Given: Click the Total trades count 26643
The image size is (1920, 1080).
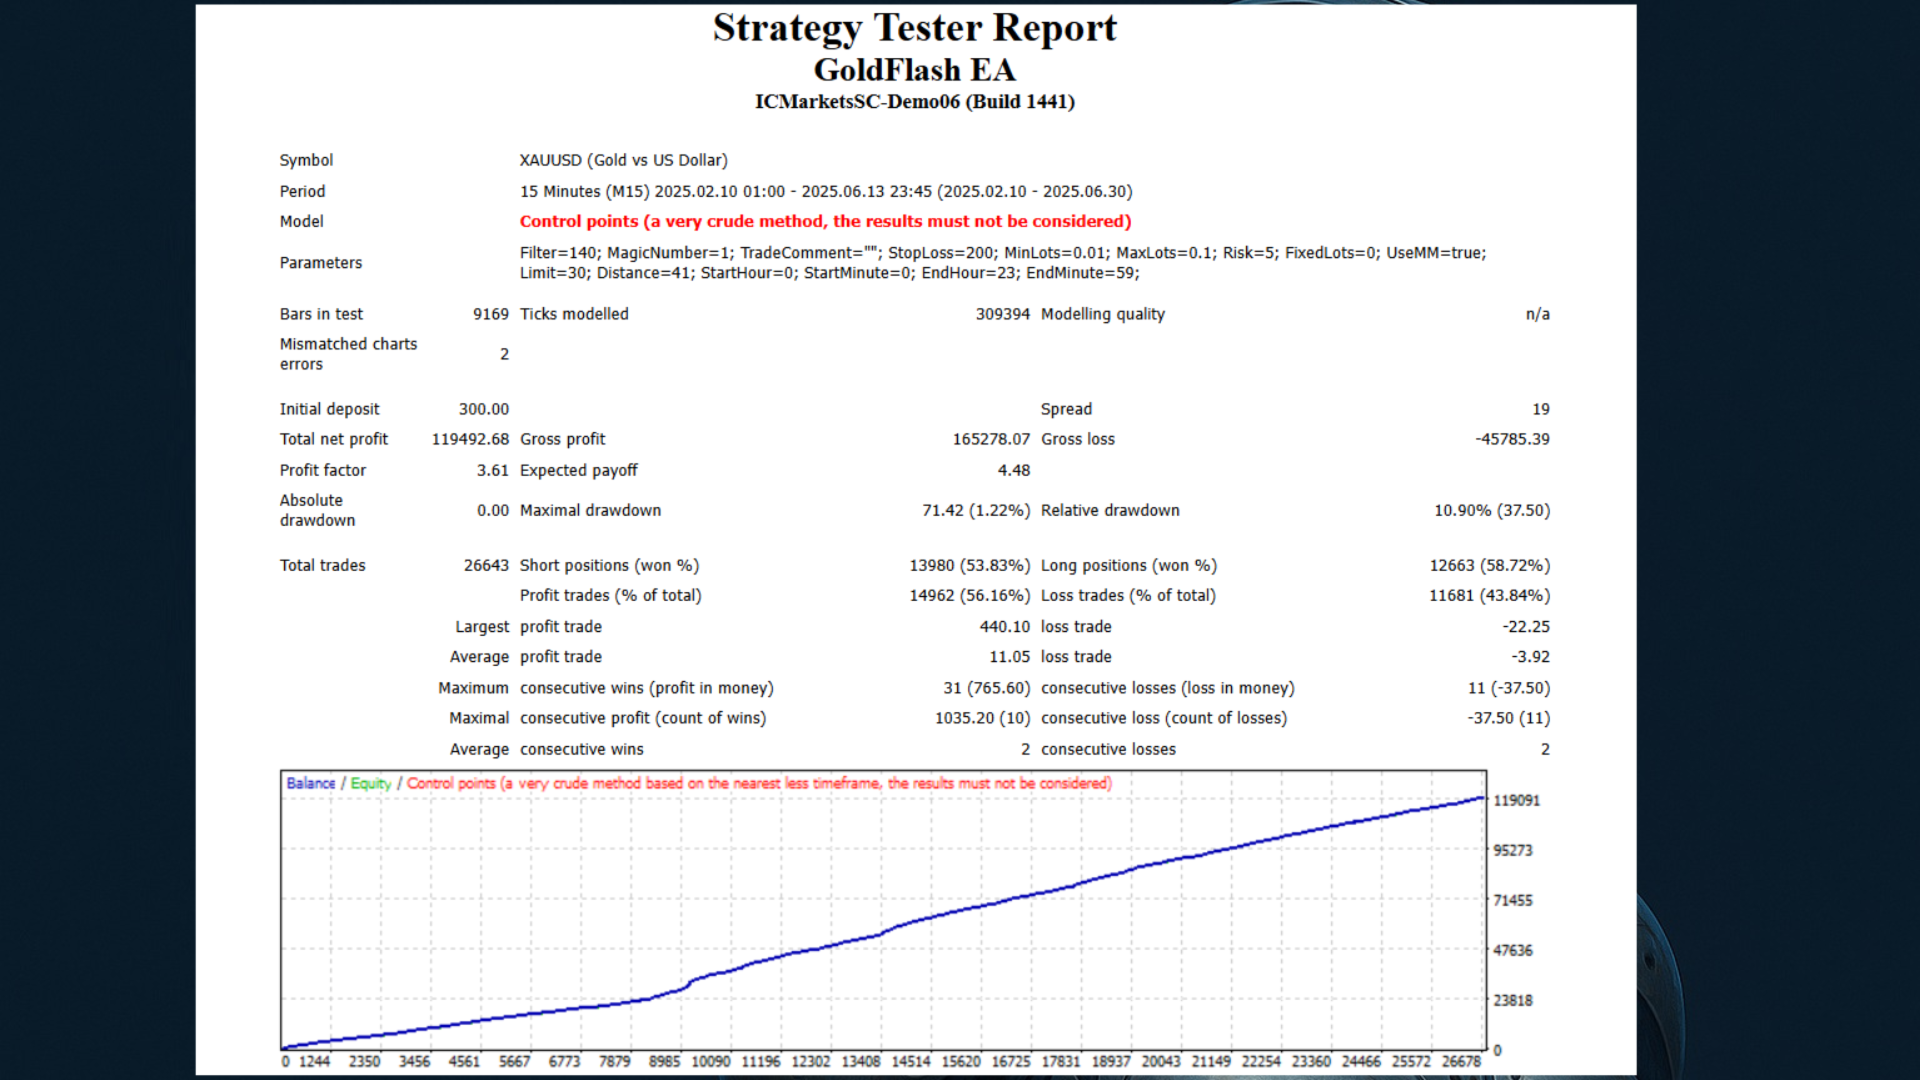Looking at the screenshot, I should pos(486,565).
